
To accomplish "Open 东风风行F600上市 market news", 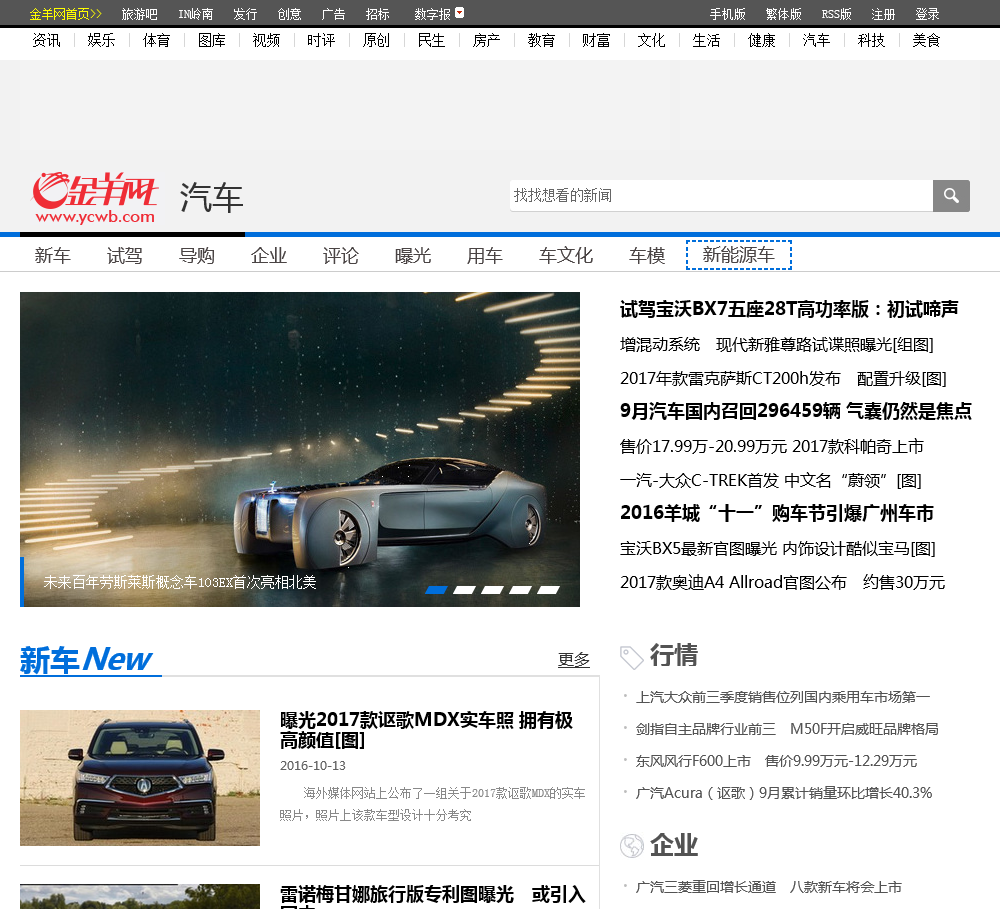I will click(x=776, y=761).
